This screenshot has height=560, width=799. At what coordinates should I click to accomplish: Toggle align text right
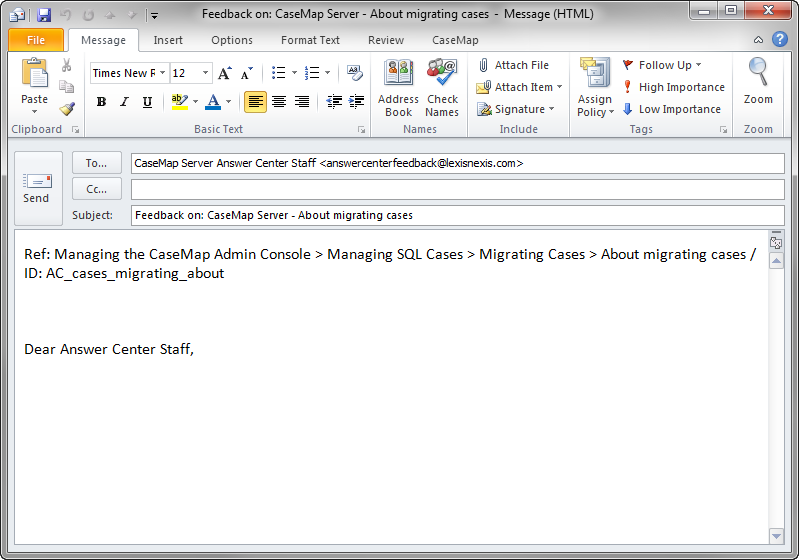pos(302,102)
